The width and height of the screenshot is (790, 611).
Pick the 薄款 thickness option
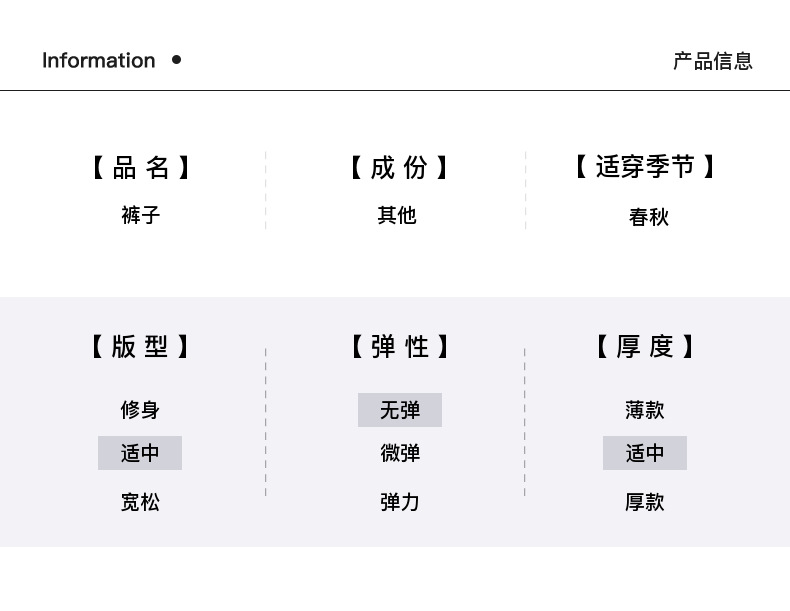645,410
